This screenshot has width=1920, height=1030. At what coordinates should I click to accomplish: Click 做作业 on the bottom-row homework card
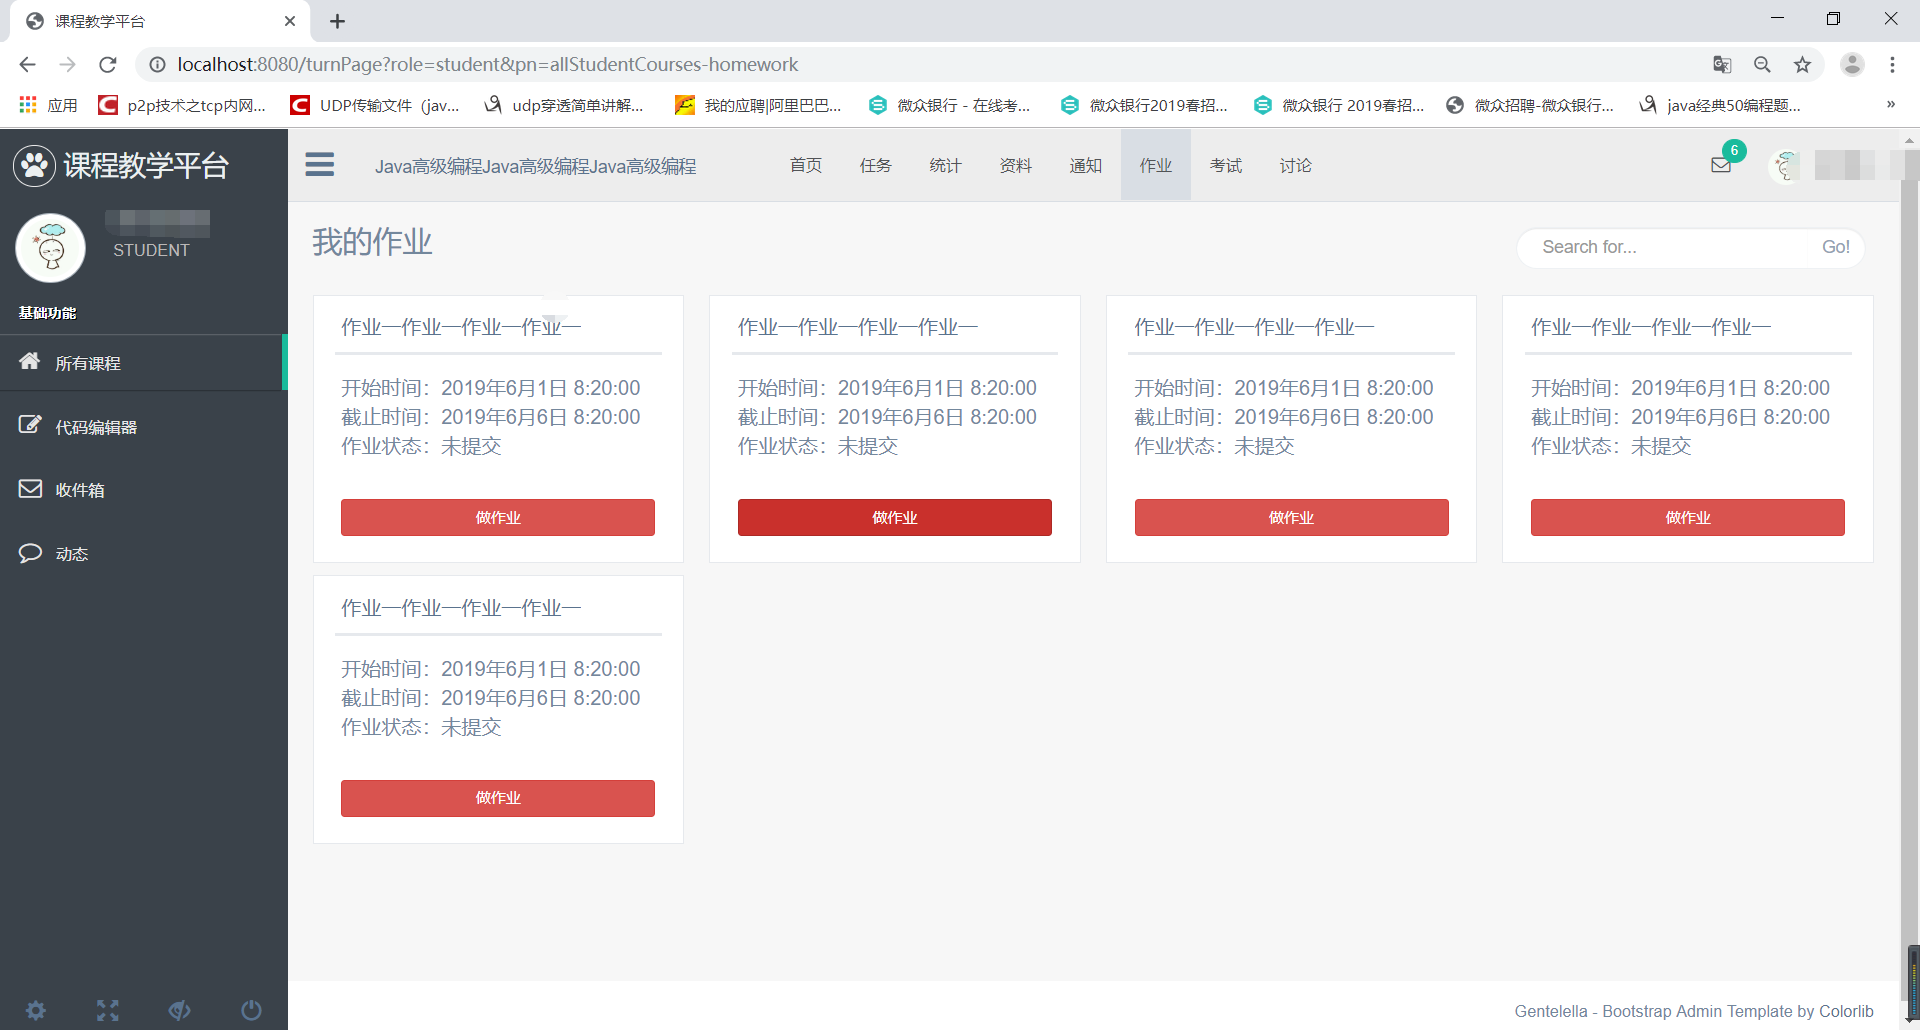point(498,798)
